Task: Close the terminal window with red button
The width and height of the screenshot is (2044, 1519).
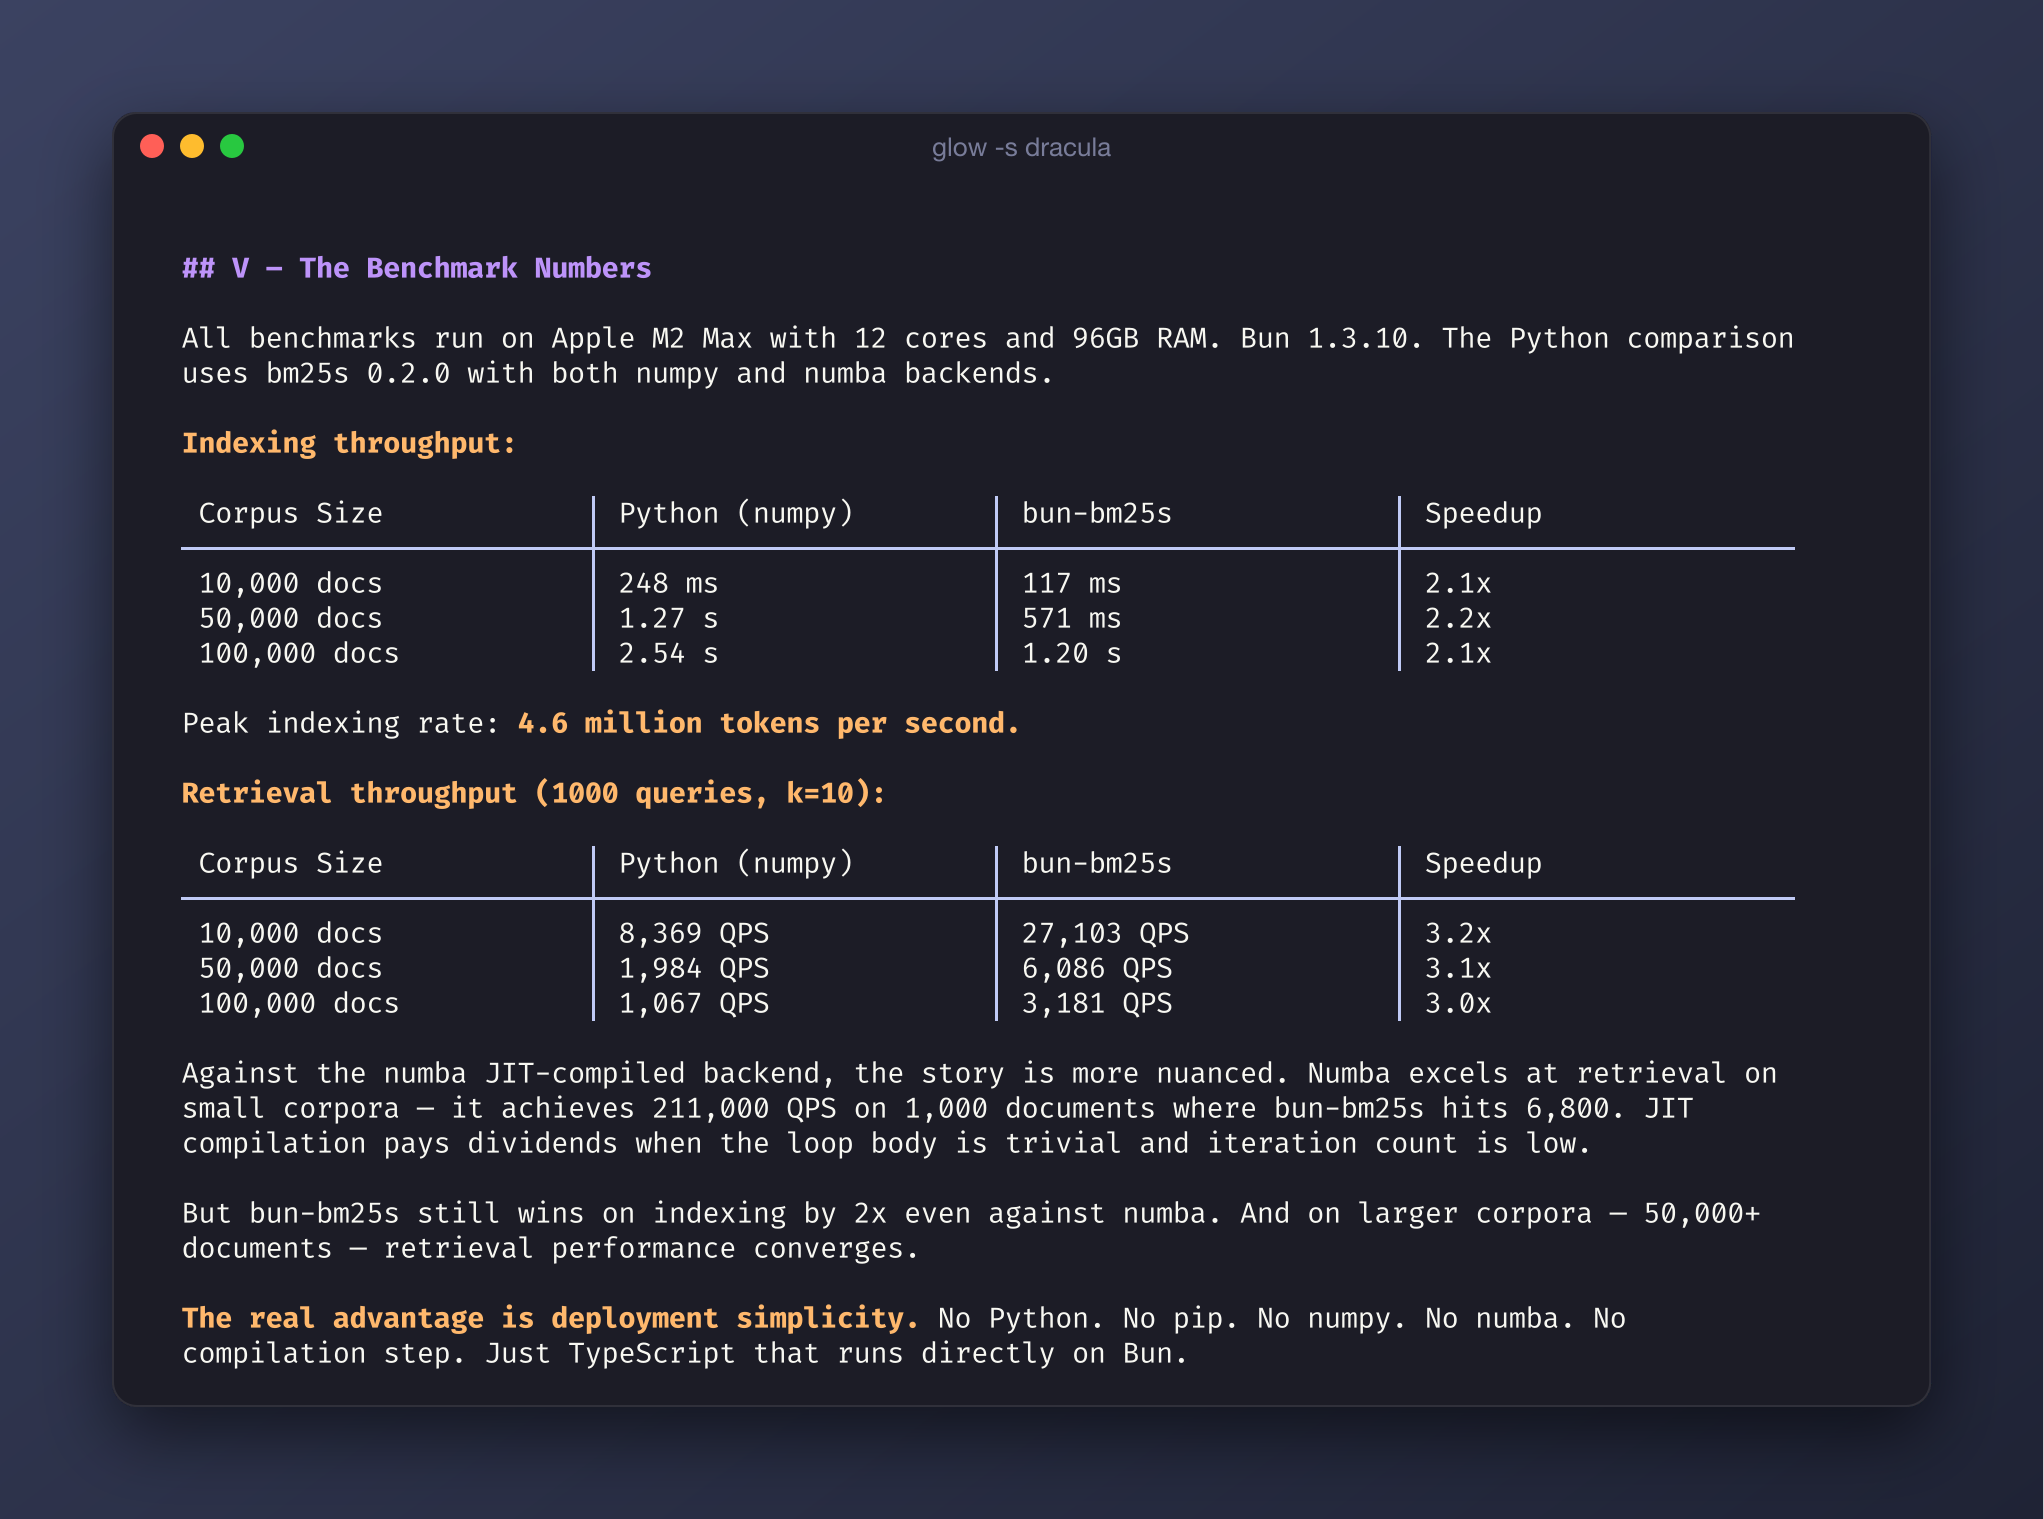Action: (x=152, y=147)
